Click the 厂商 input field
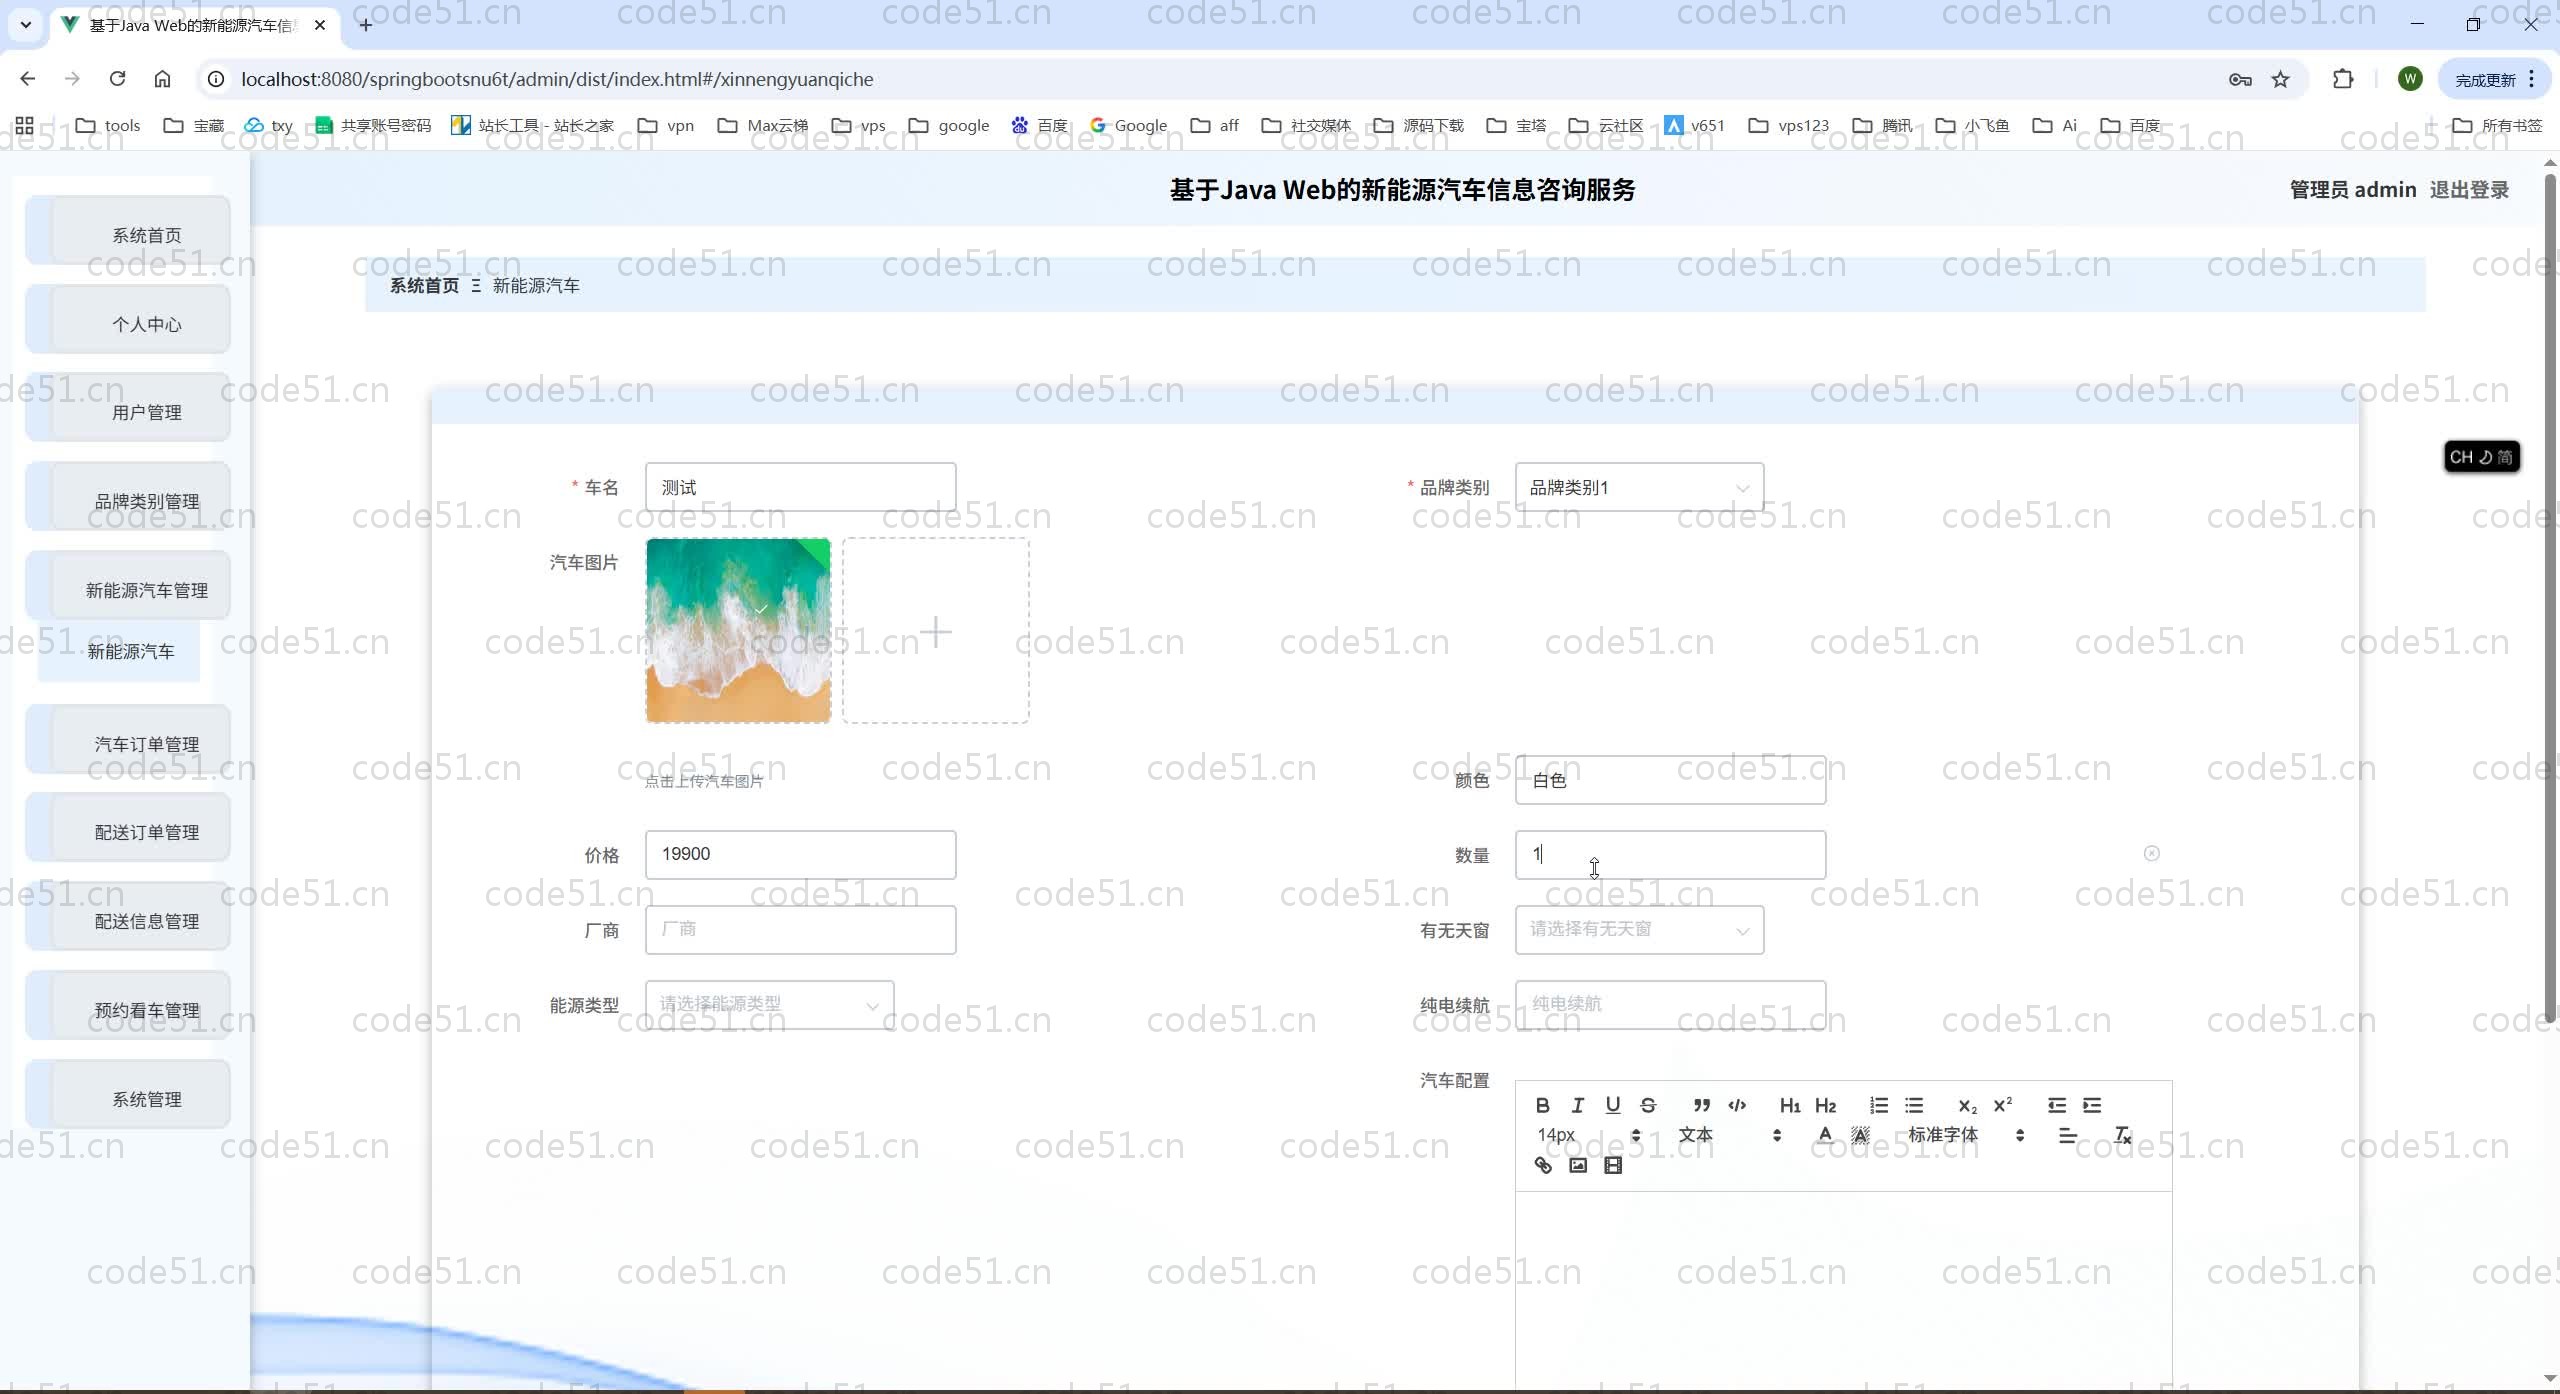This screenshot has height=1394, width=2560. point(800,930)
